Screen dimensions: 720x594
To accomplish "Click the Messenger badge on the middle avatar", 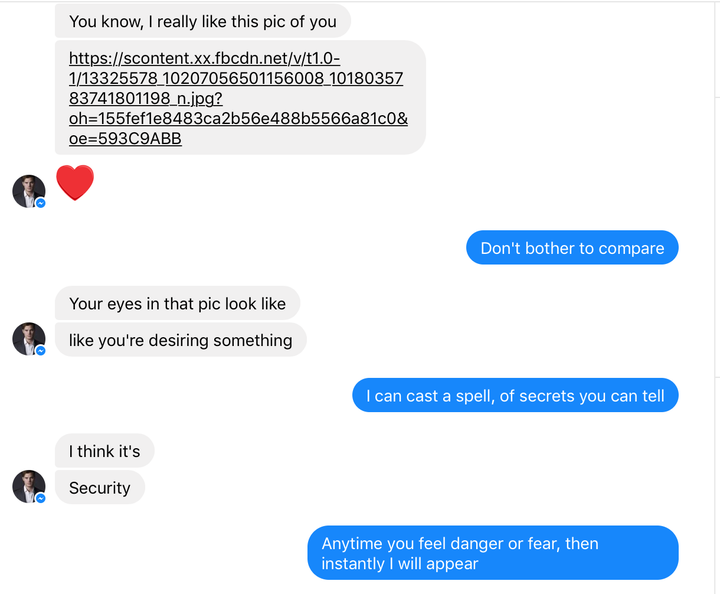I will [x=40, y=351].
